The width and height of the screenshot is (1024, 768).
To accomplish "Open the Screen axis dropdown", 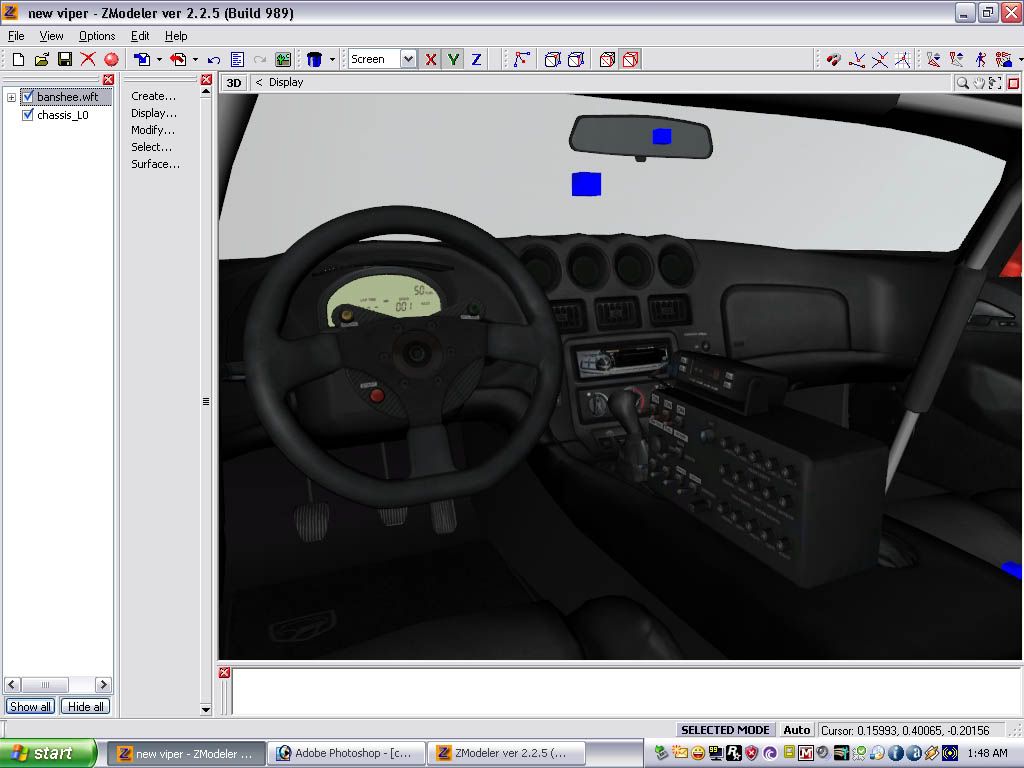I will click(x=408, y=60).
